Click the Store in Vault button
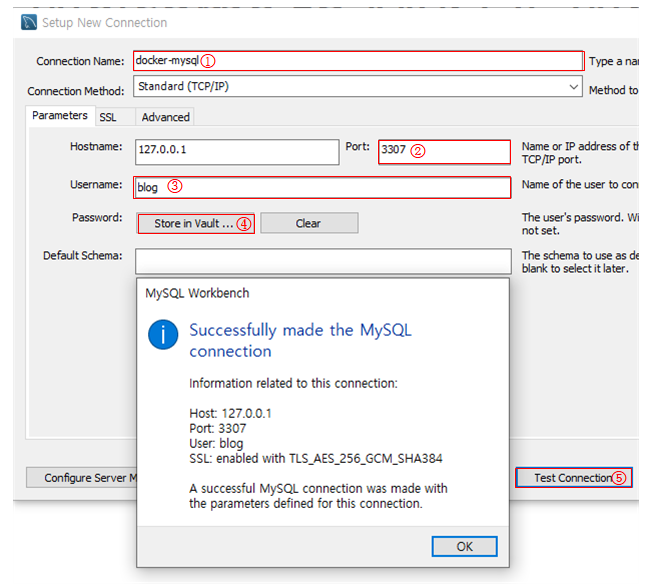Image resolution: width=670 pixels, height=588 pixels. click(x=196, y=223)
